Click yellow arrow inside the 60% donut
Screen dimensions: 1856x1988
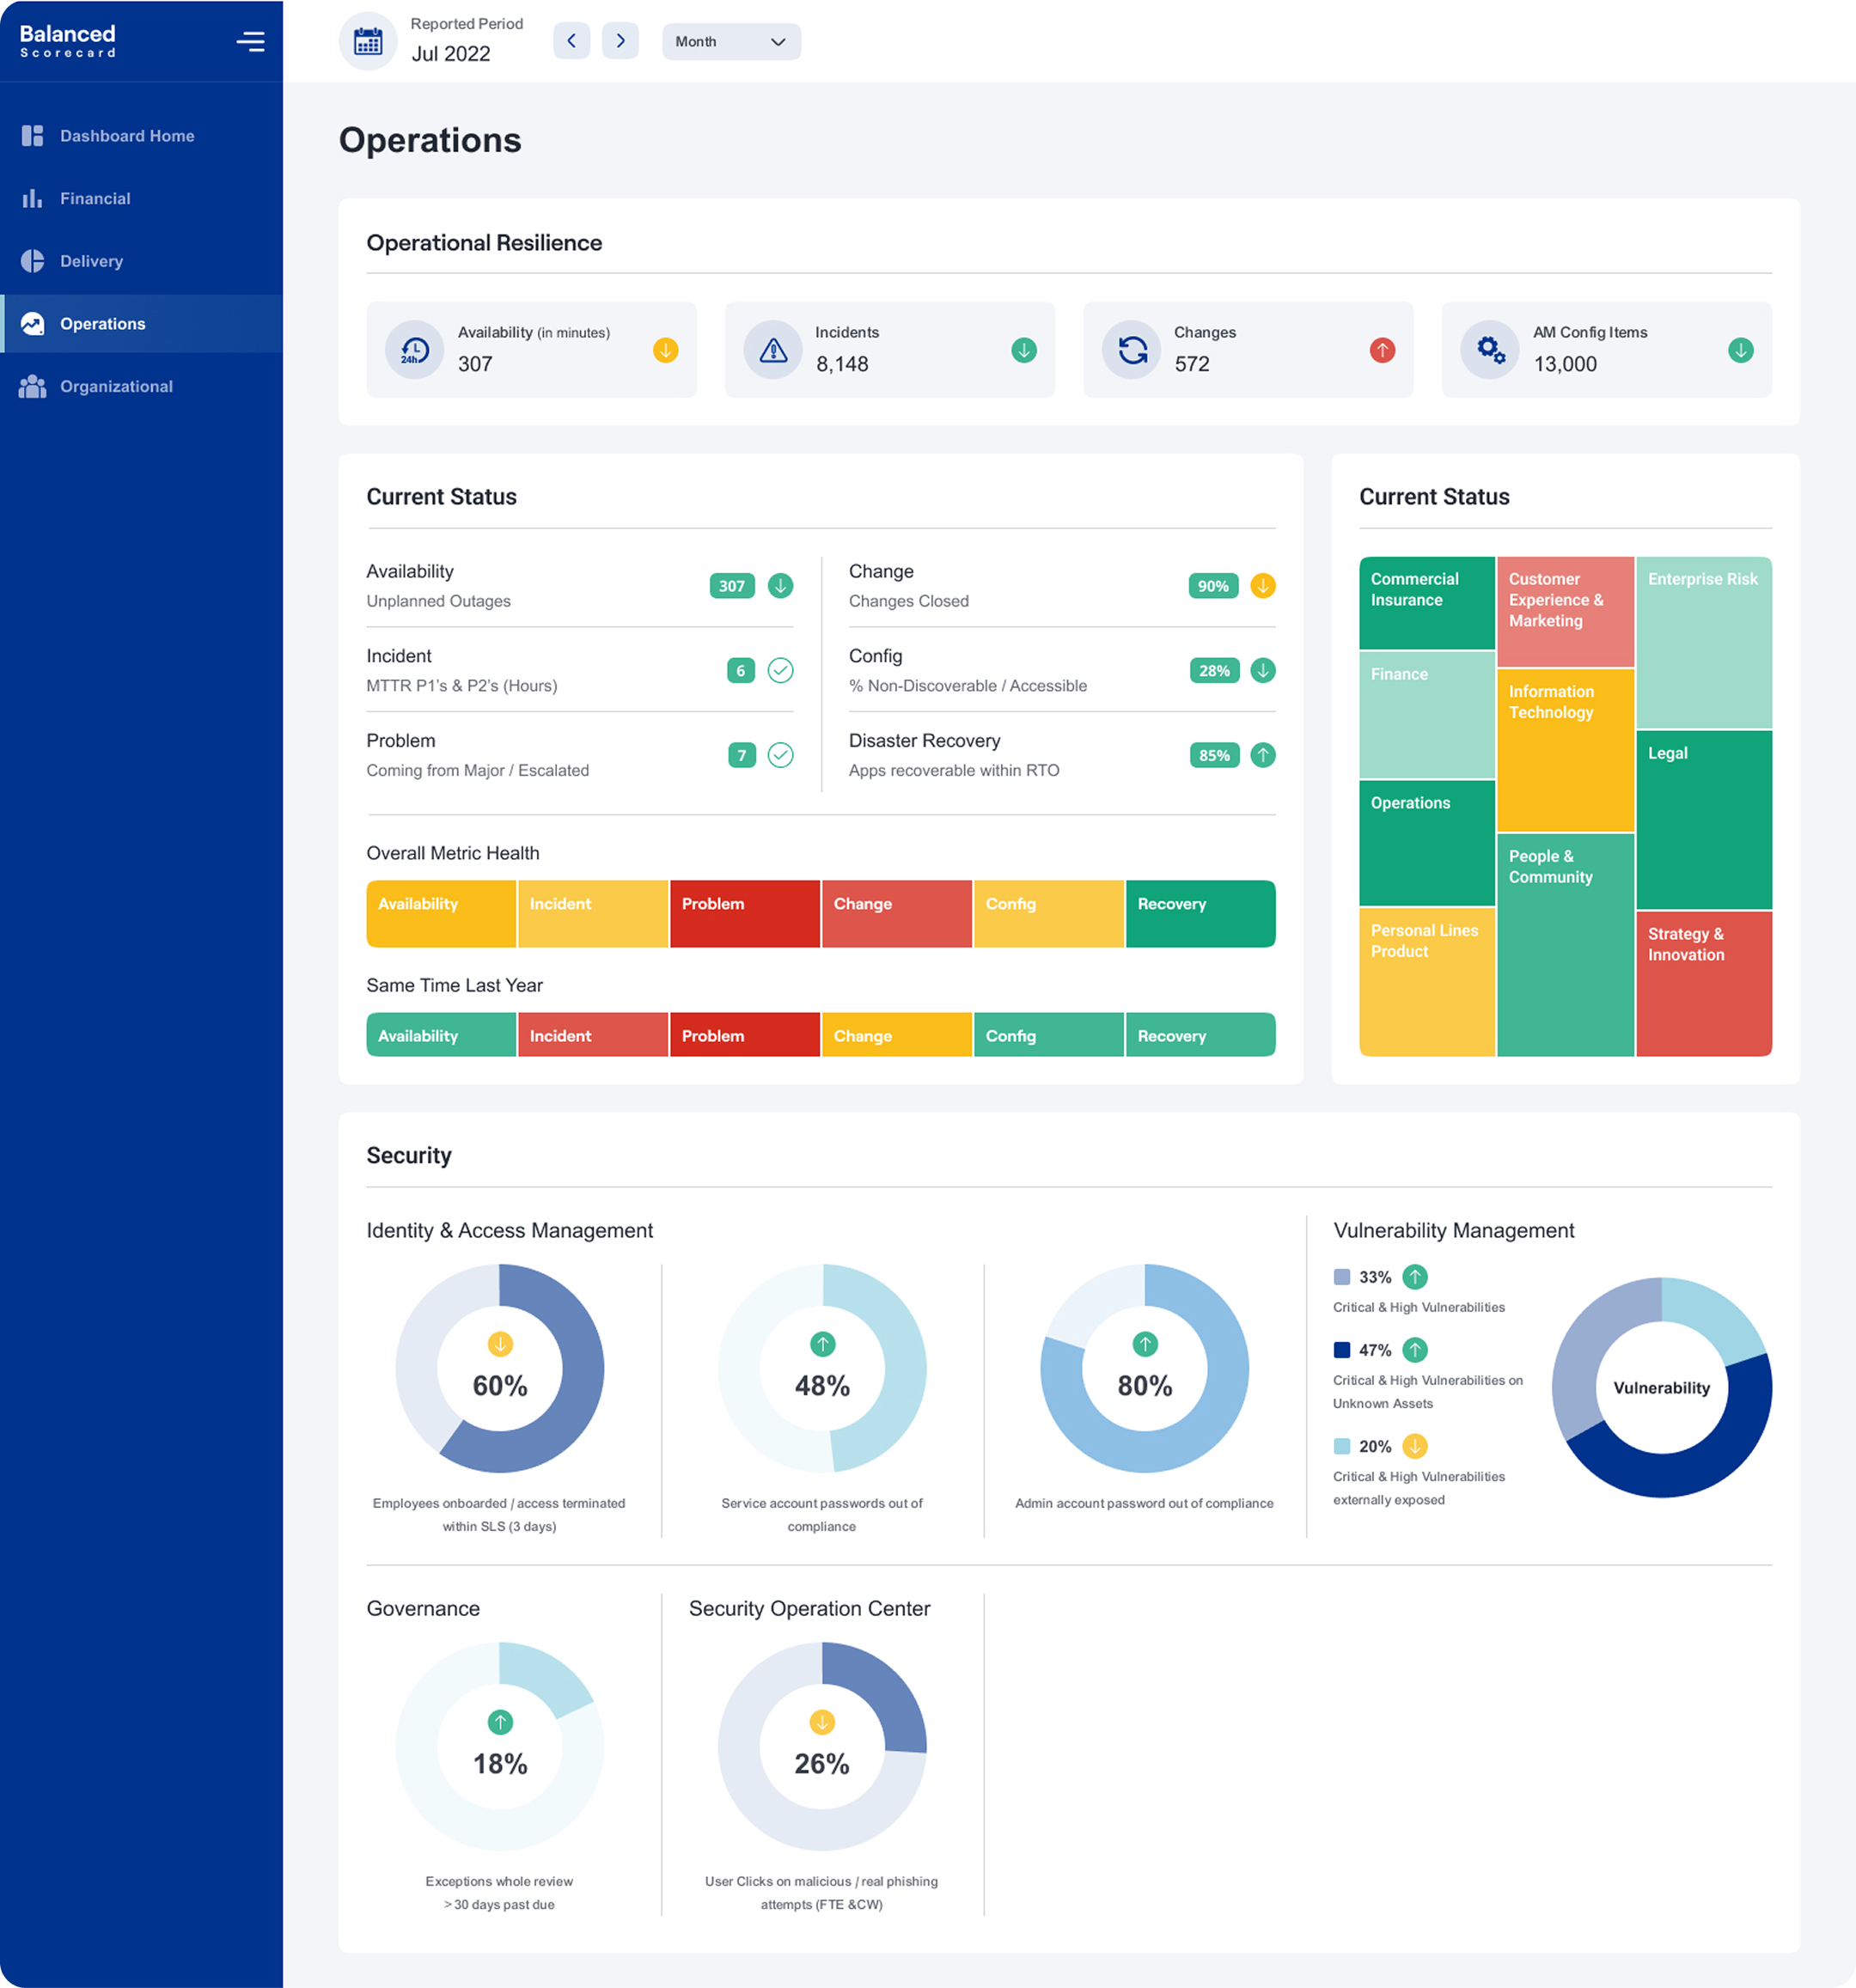(500, 1344)
